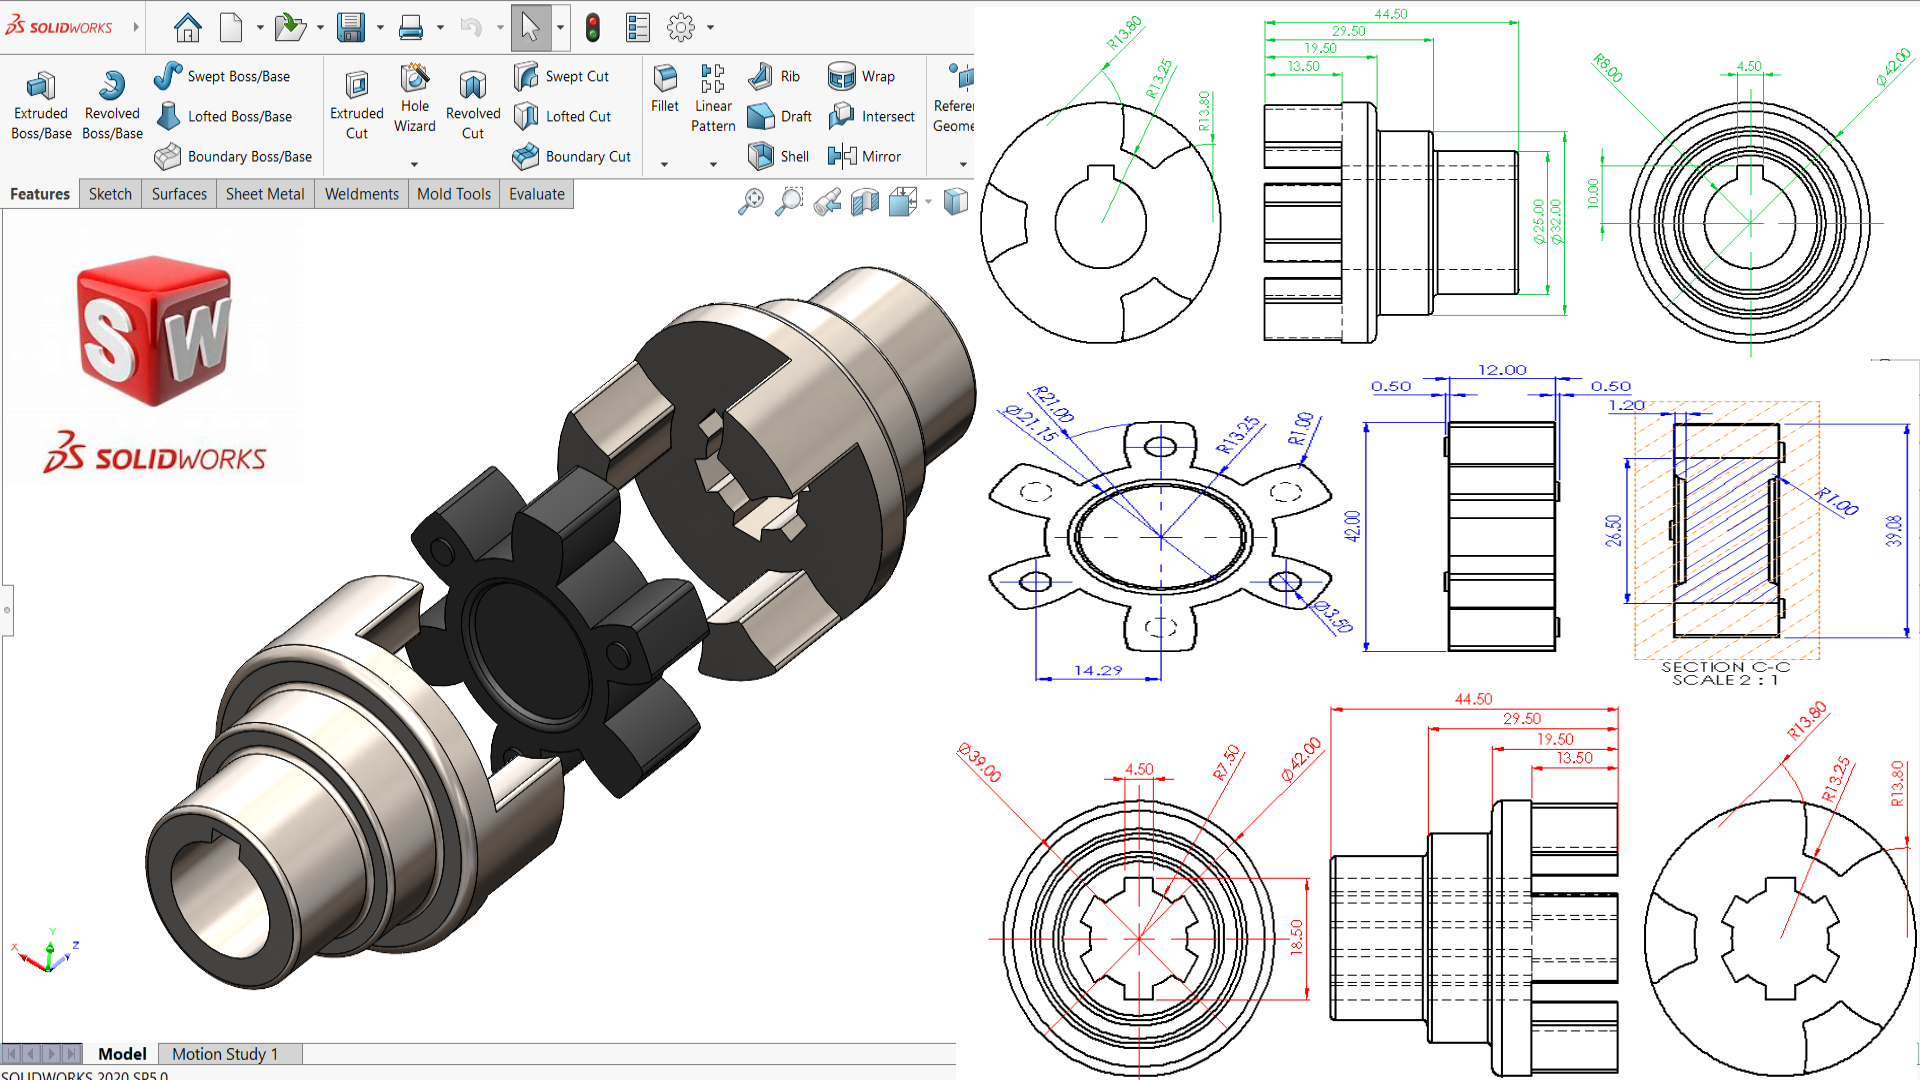Open the Evaluate tab

536,194
